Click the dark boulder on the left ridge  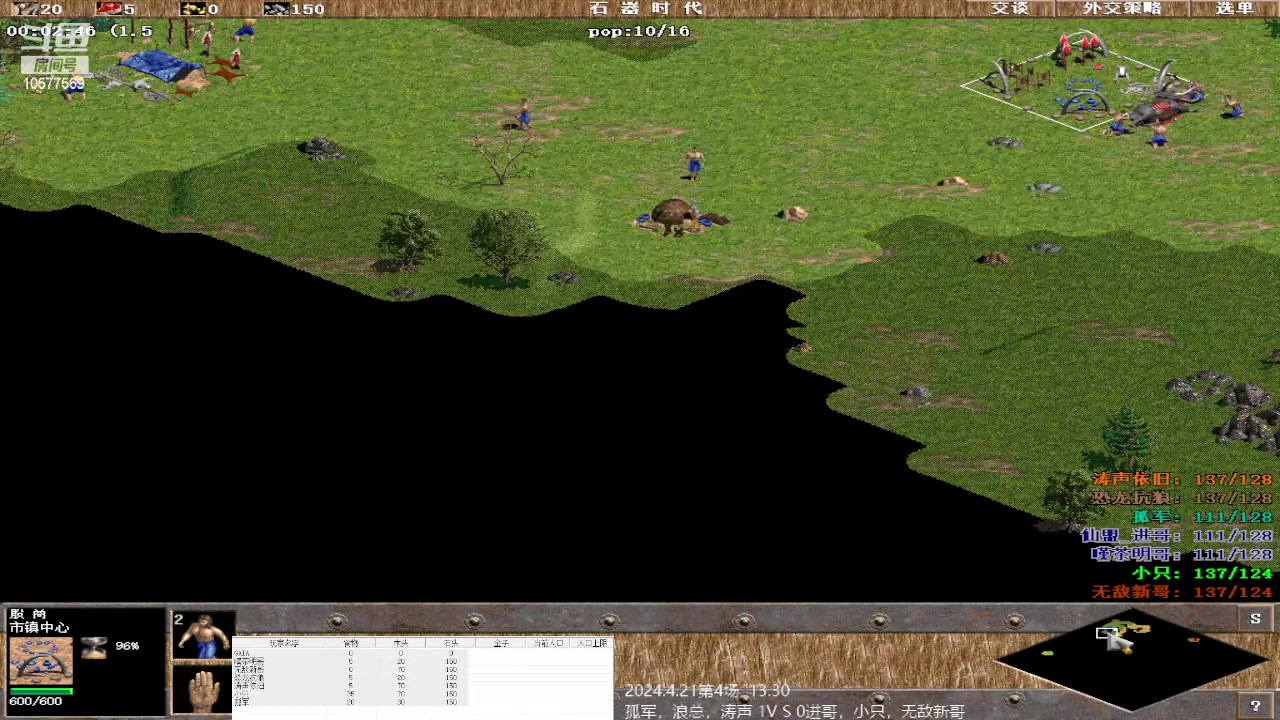[321, 149]
